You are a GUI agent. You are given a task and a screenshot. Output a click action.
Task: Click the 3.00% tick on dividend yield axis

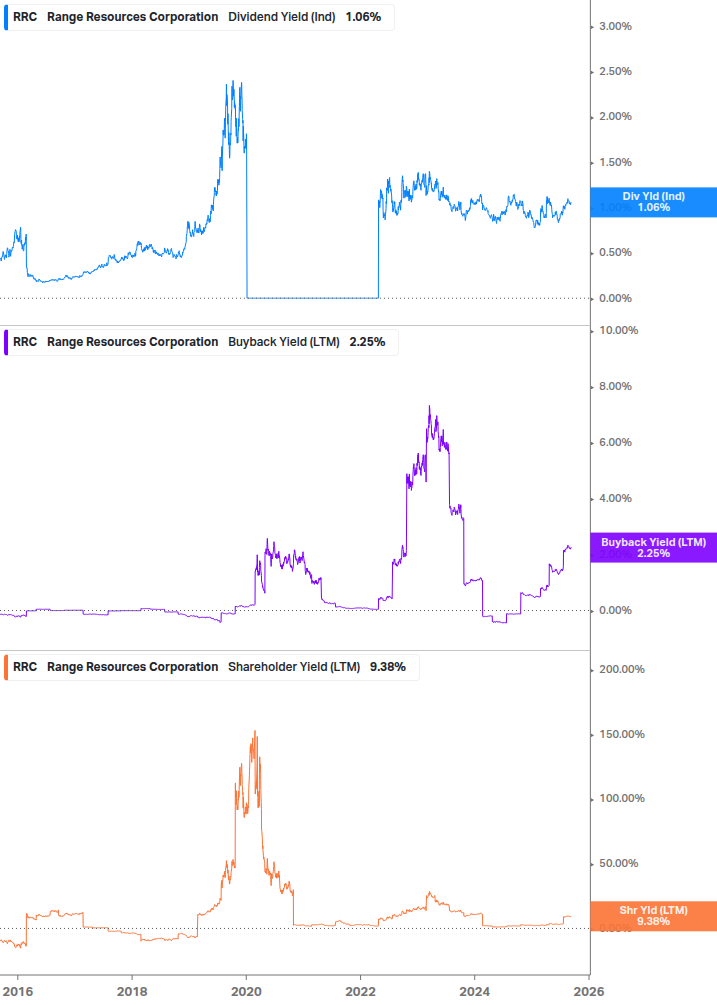click(615, 26)
